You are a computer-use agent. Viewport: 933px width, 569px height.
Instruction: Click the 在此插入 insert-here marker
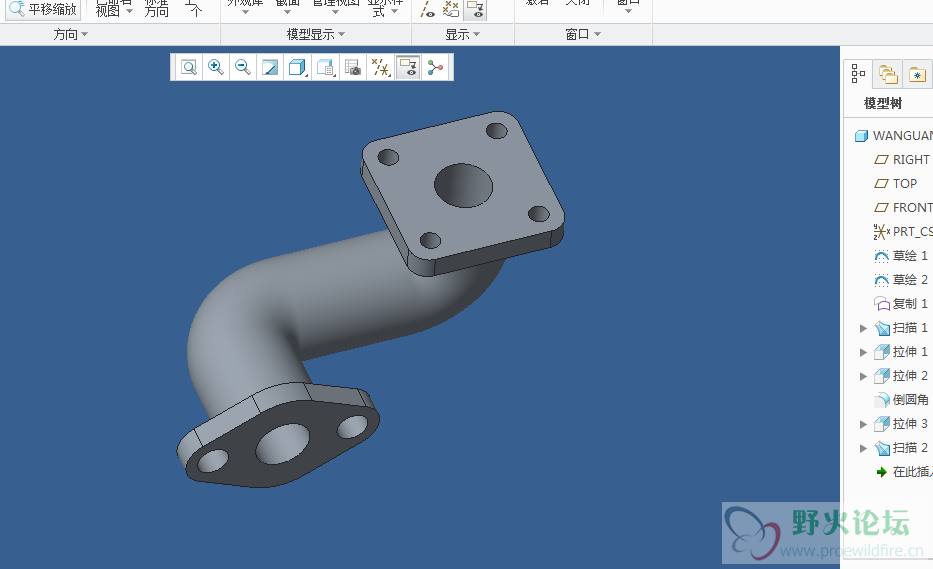904,472
